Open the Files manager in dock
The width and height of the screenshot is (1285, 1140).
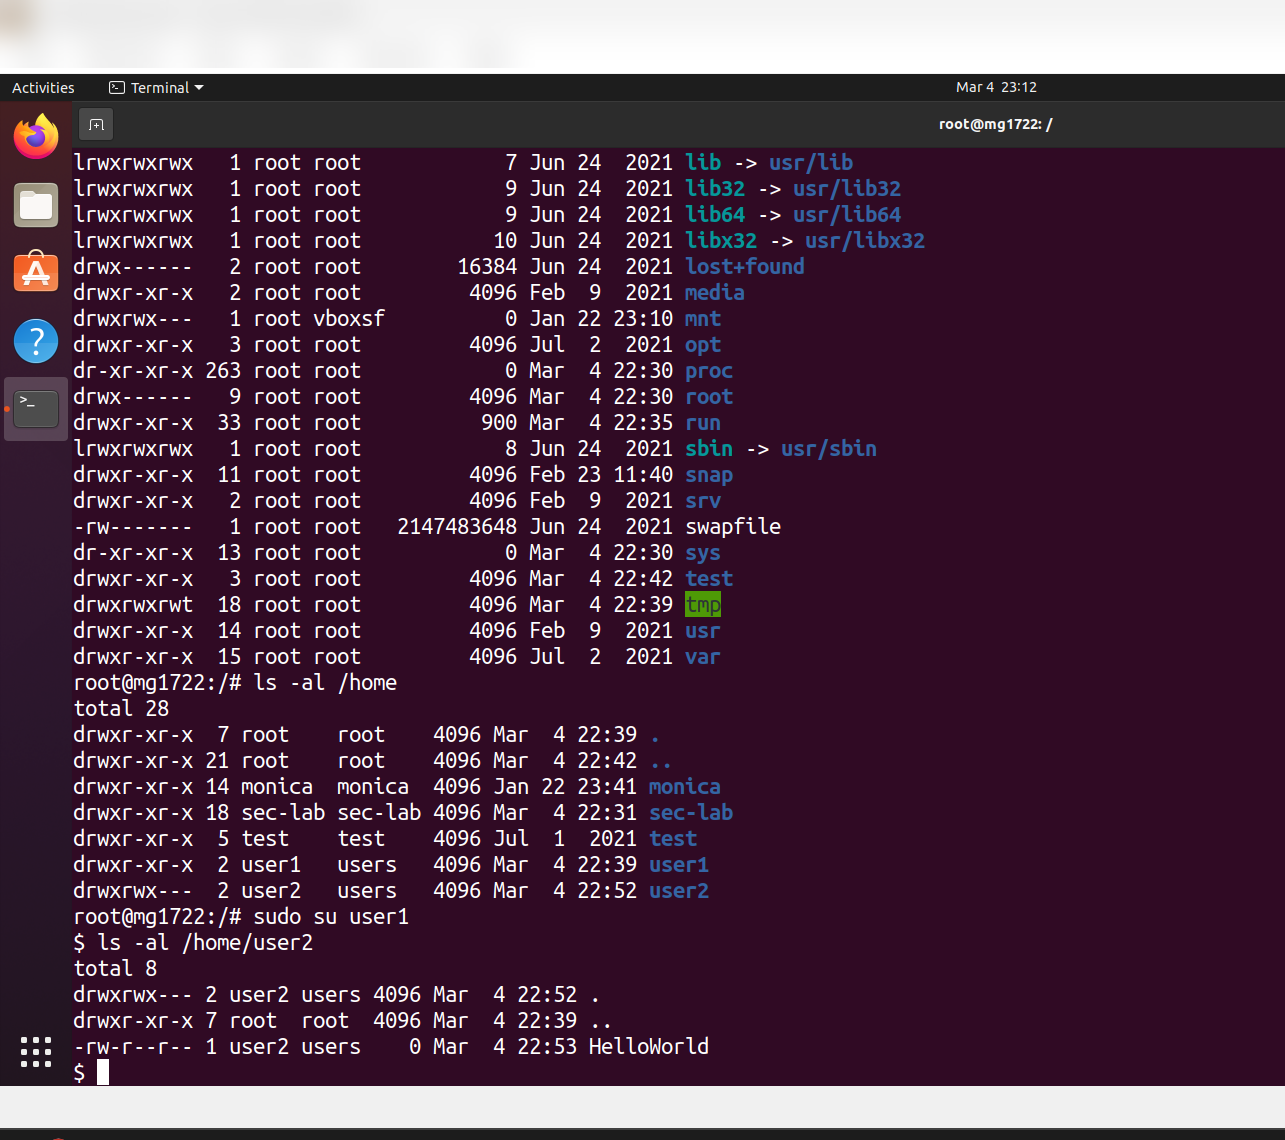36,206
